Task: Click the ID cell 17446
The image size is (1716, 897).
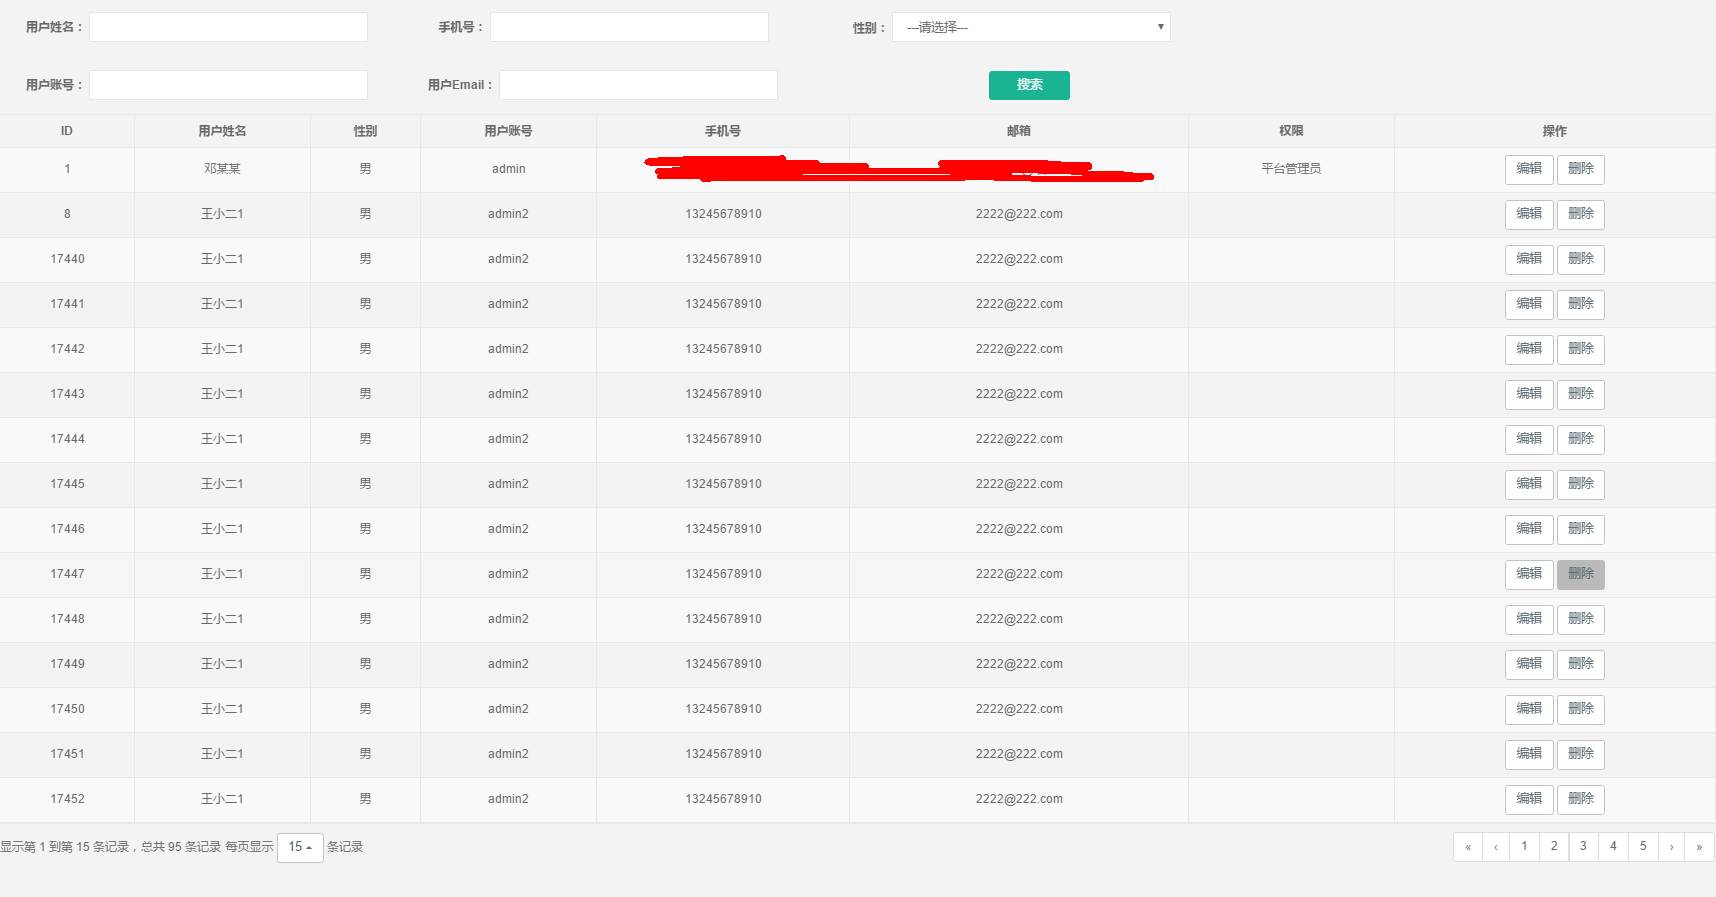Action: [x=67, y=529]
